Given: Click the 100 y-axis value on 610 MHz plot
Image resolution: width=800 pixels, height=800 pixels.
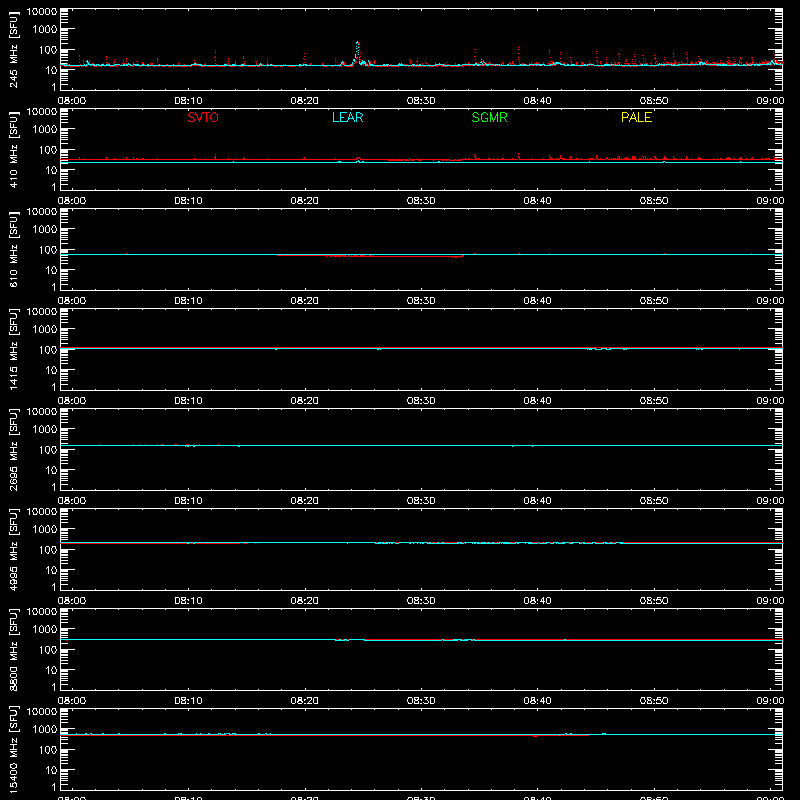Looking at the screenshot, I should (x=48, y=250).
